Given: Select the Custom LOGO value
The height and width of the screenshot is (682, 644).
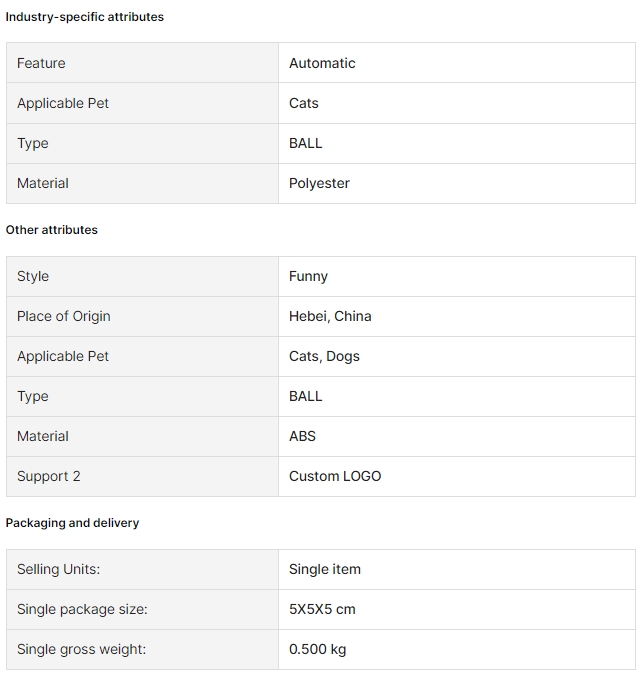Looking at the screenshot, I should [335, 476].
